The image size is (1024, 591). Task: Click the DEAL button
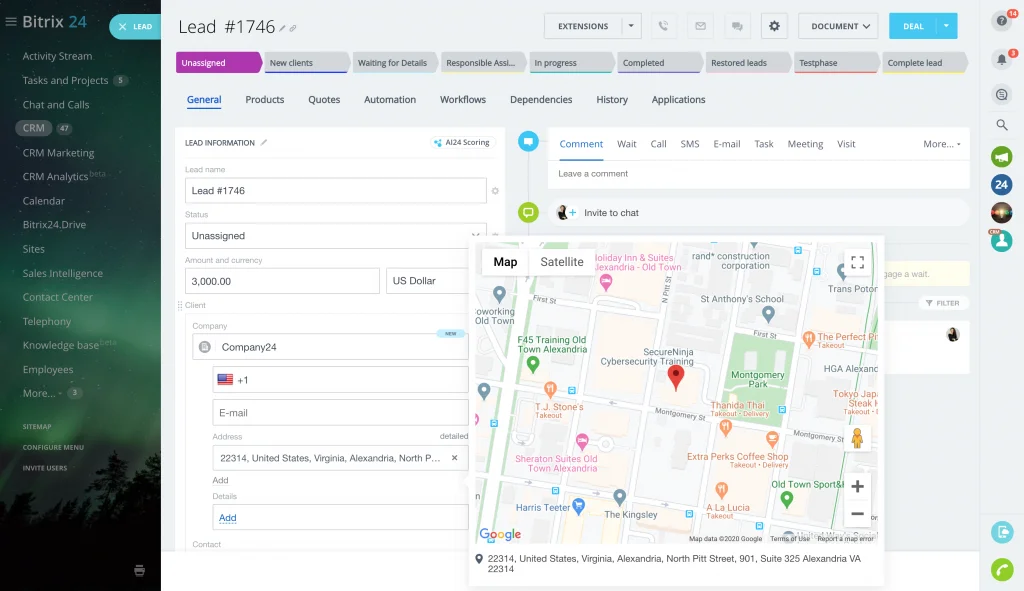pyautogui.click(x=913, y=26)
